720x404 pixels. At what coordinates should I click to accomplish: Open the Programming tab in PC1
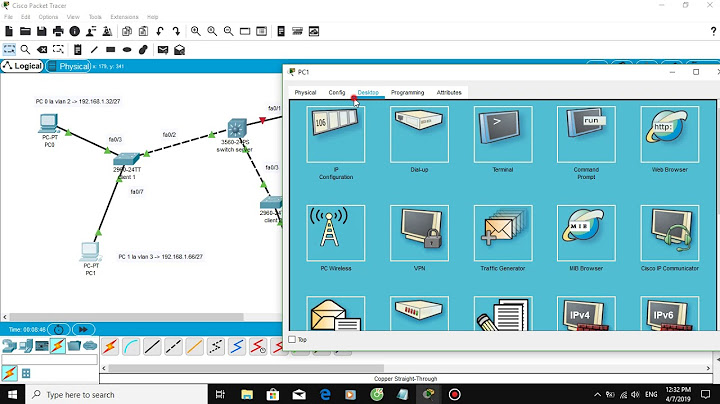pyautogui.click(x=407, y=92)
